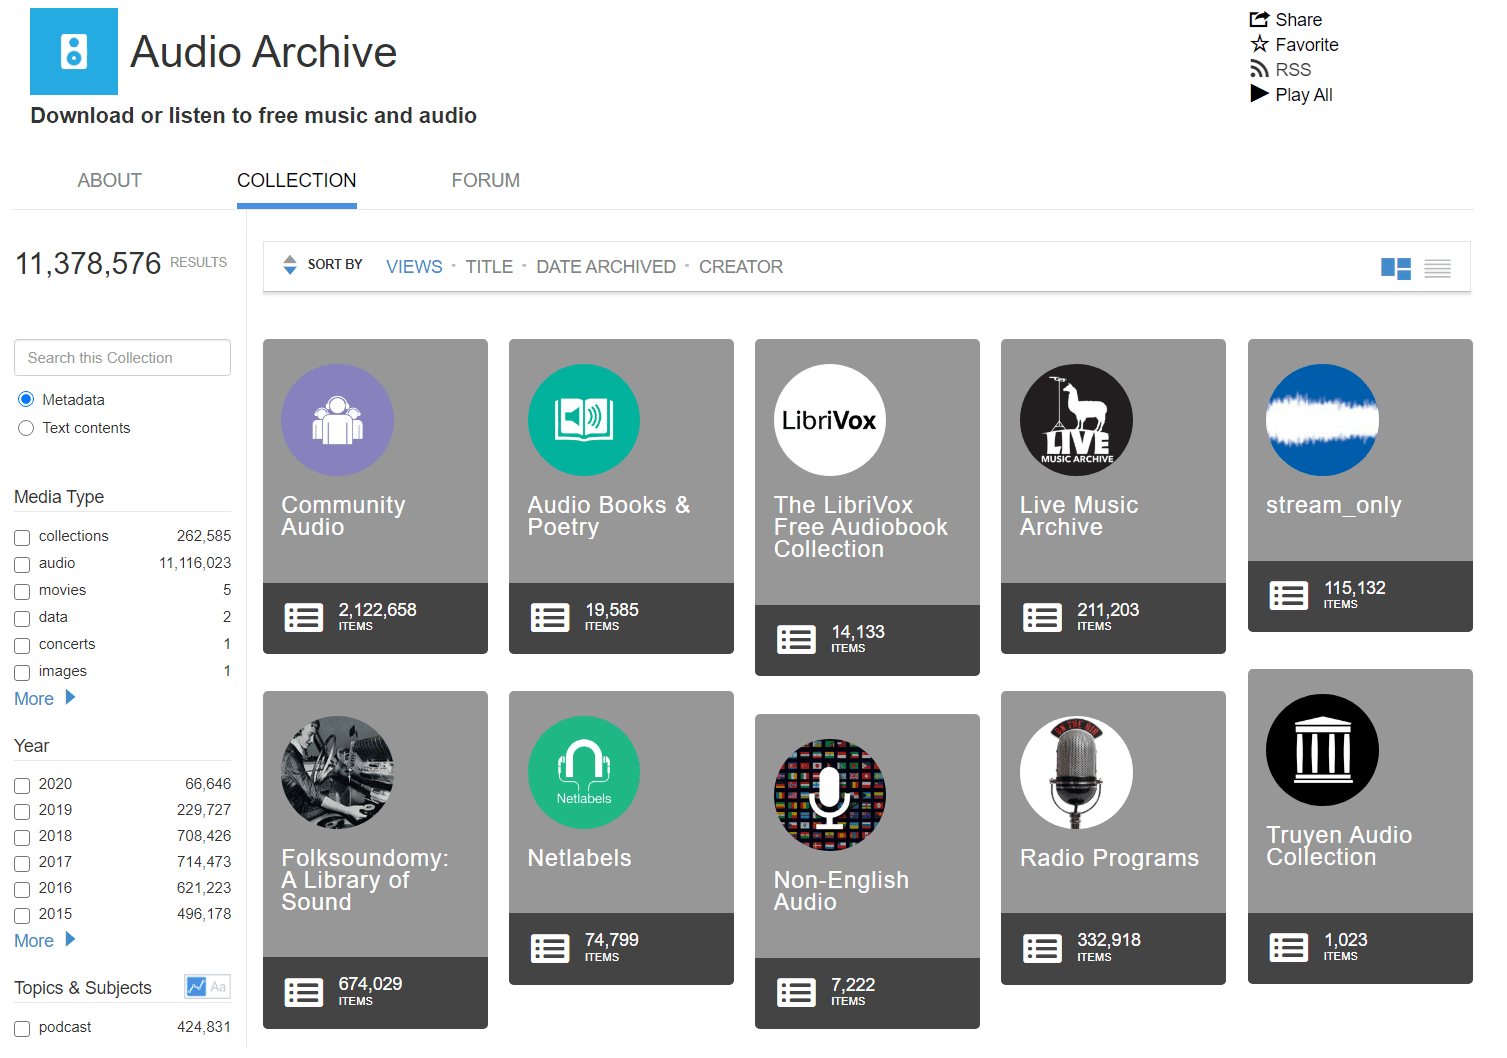The width and height of the screenshot is (1507, 1058).
Task: Enable the 2019 year filter
Action: pos(22,811)
